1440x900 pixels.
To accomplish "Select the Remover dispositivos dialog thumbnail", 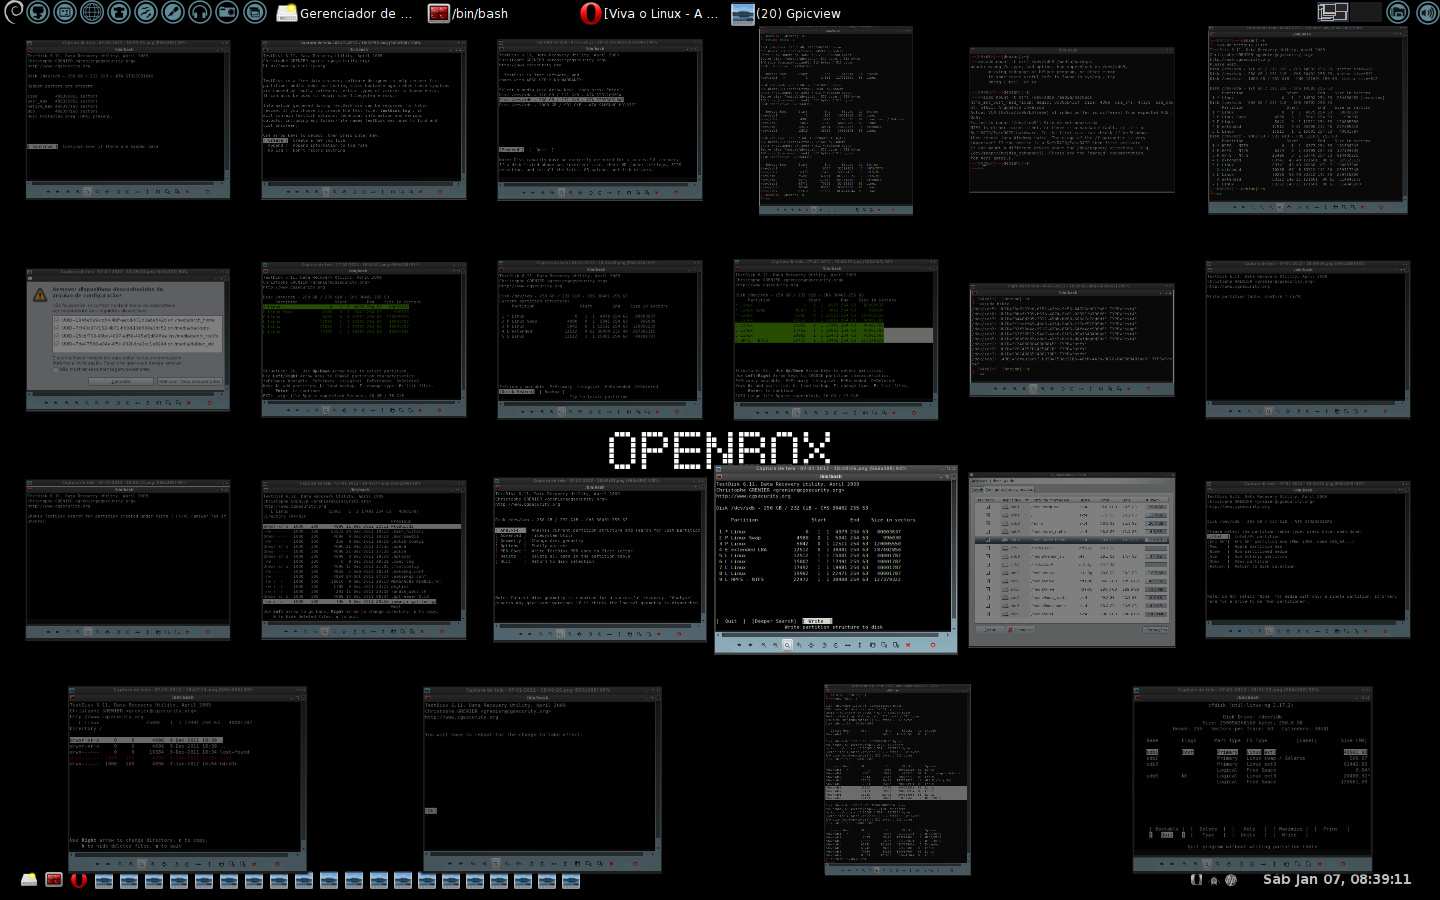I will pos(127,339).
